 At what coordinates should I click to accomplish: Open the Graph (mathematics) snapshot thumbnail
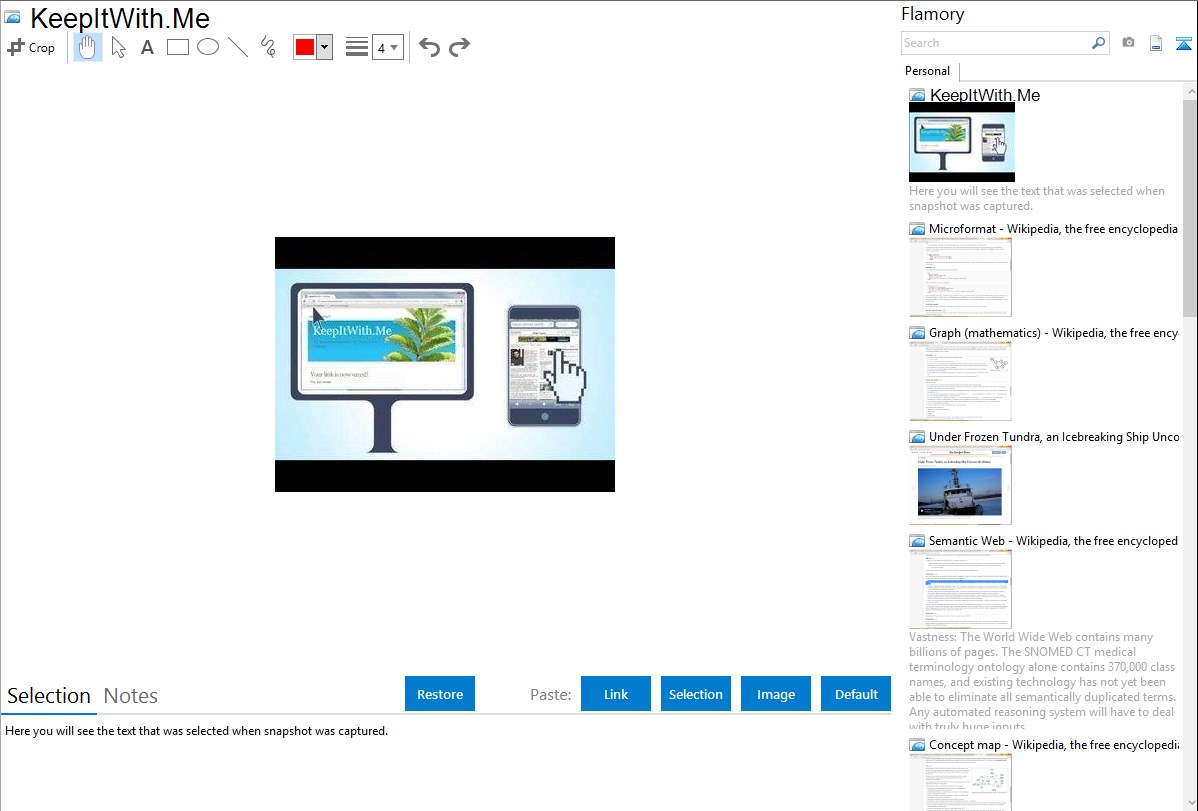960,381
